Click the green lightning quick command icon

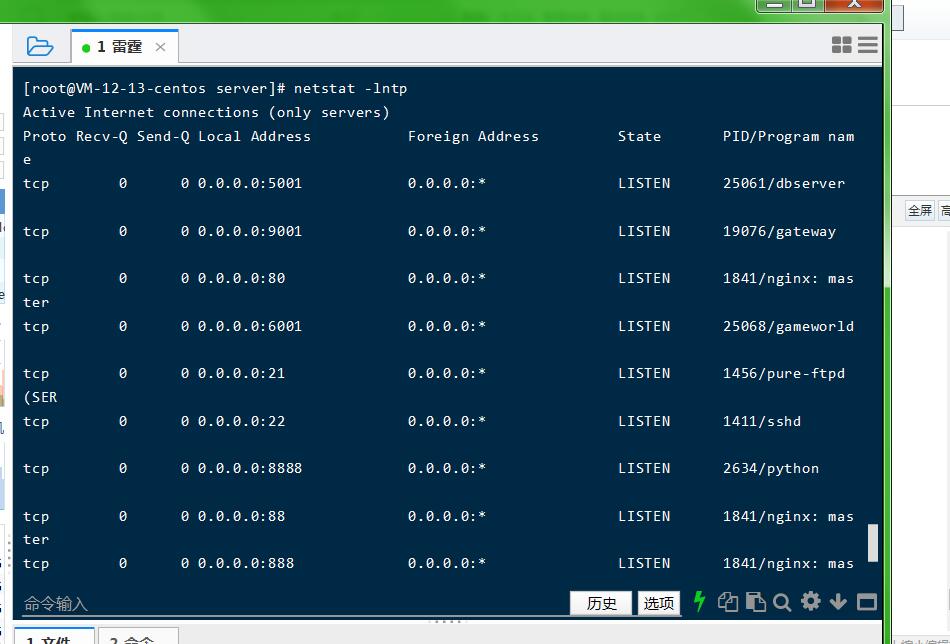point(699,601)
